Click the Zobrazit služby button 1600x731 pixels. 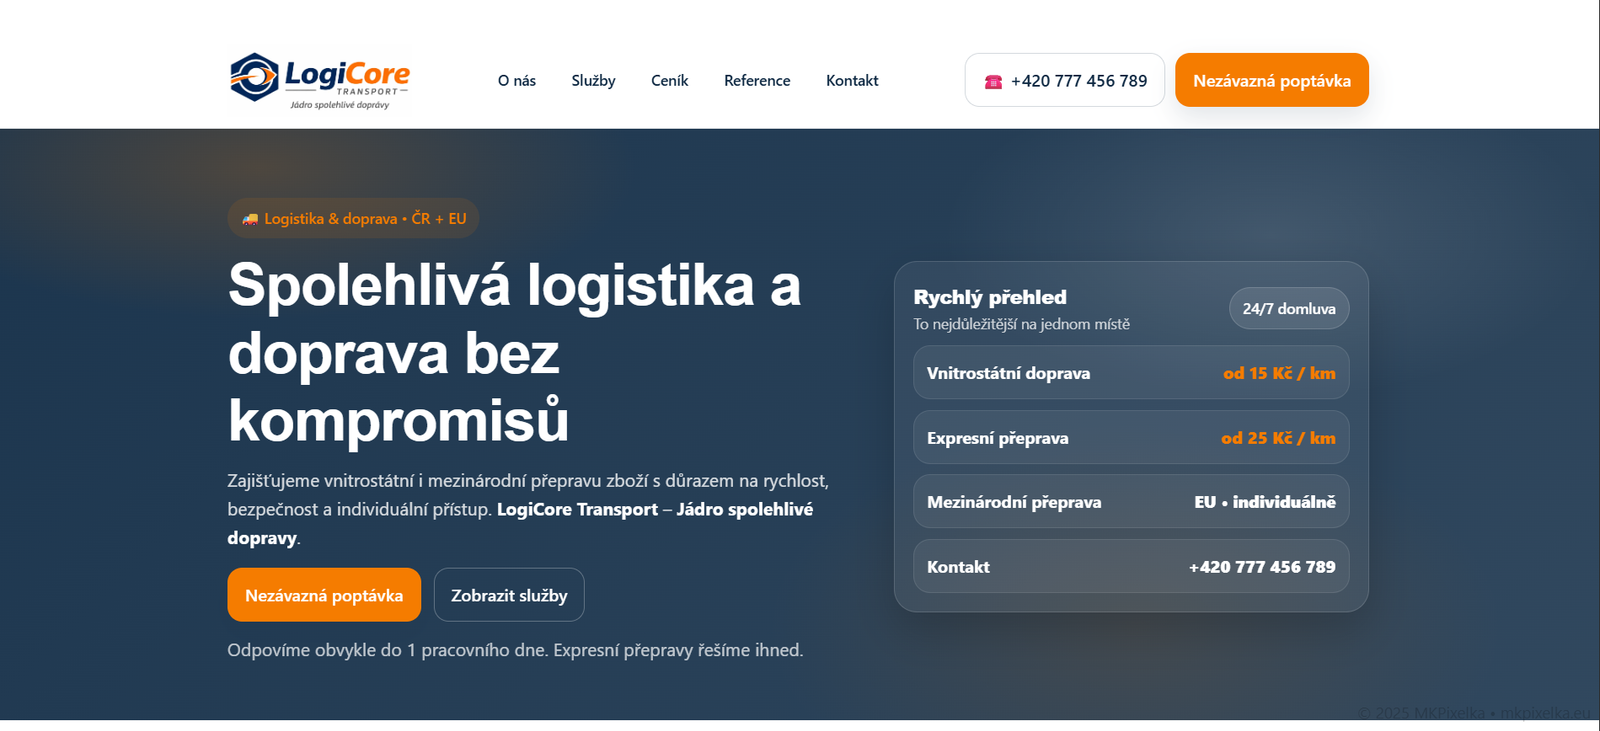509,595
